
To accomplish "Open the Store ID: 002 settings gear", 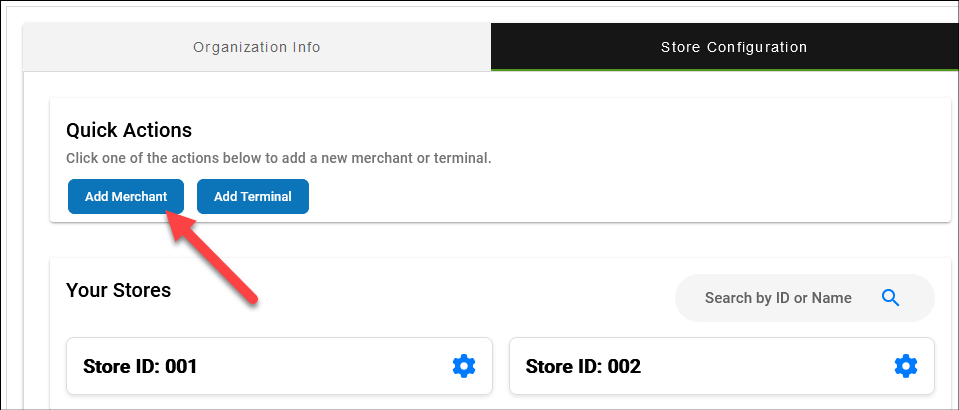I will tap(906, 366).
